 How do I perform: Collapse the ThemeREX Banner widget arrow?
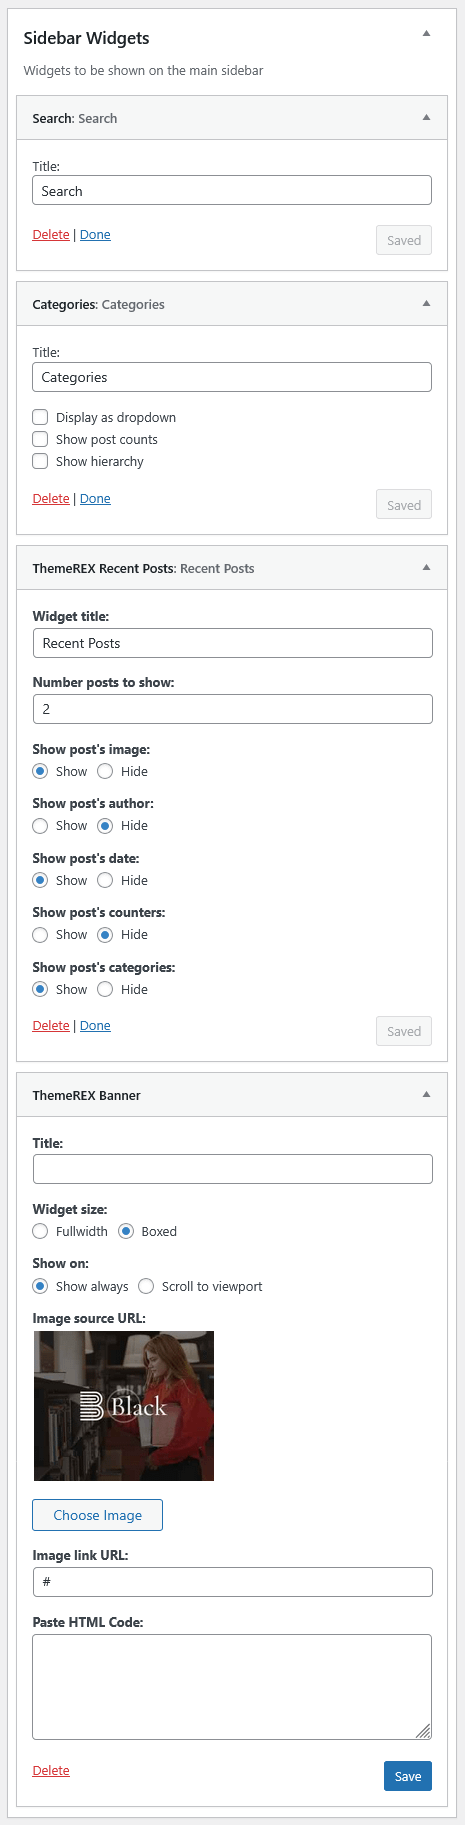426,1095
